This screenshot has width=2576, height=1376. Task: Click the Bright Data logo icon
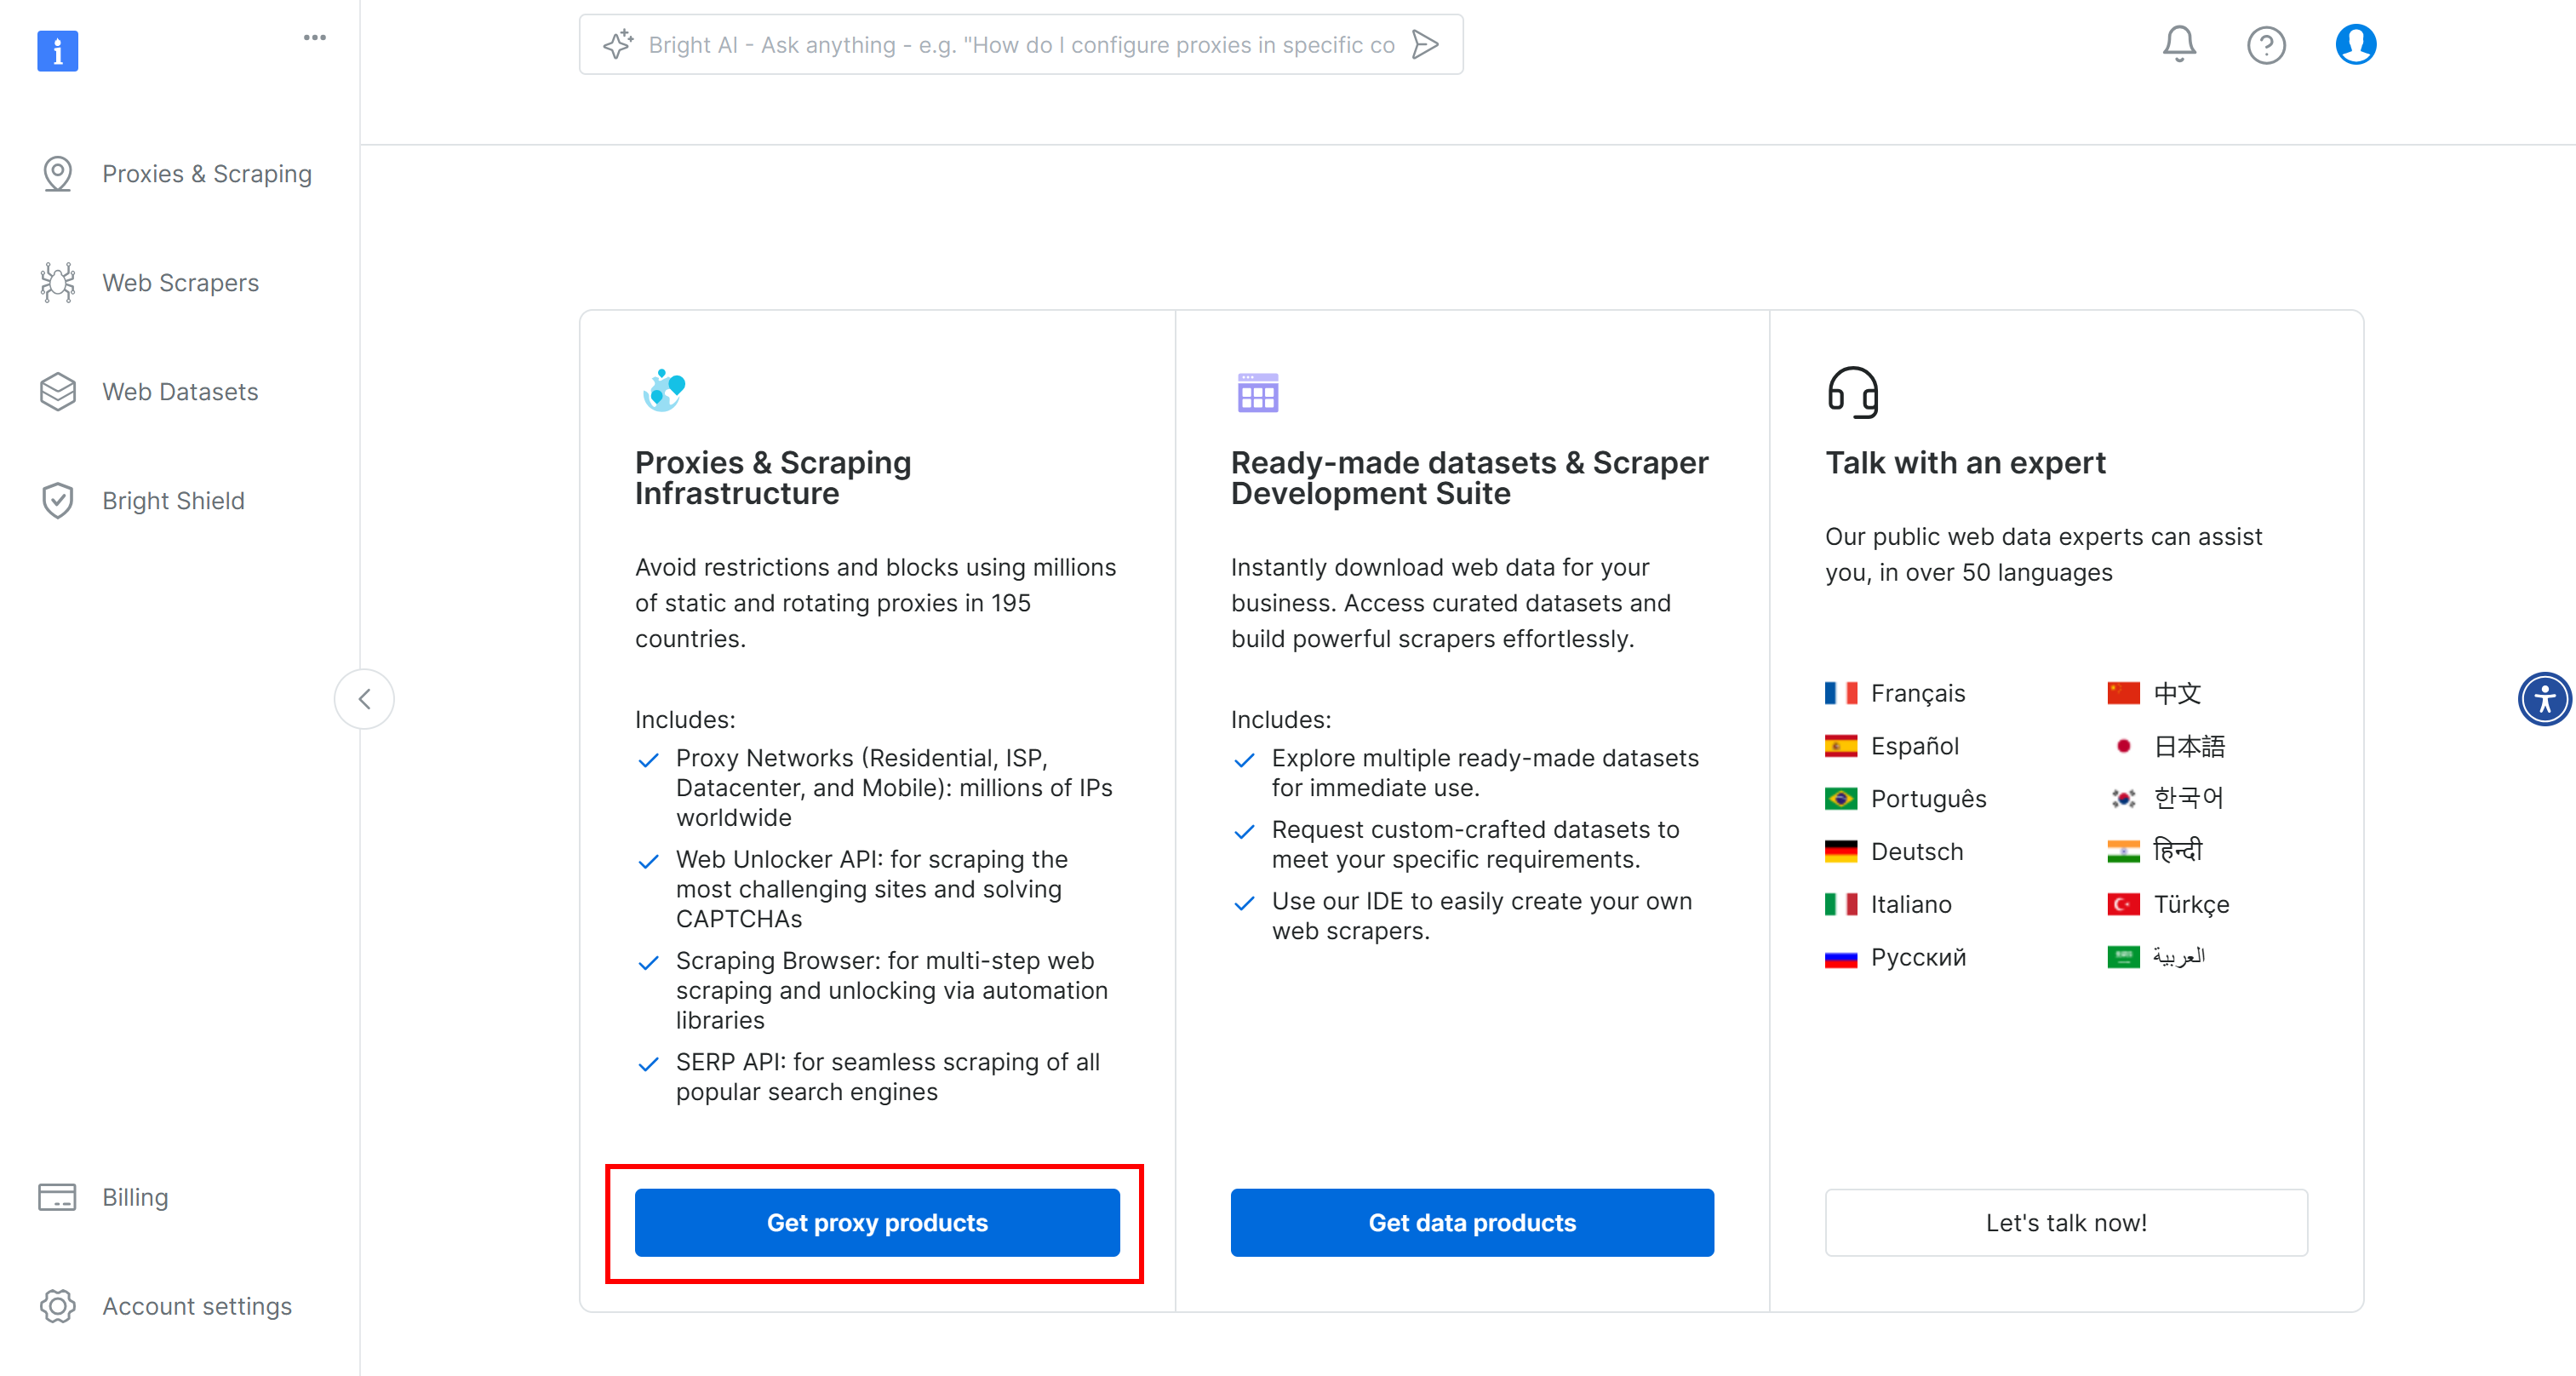[58, 50]
